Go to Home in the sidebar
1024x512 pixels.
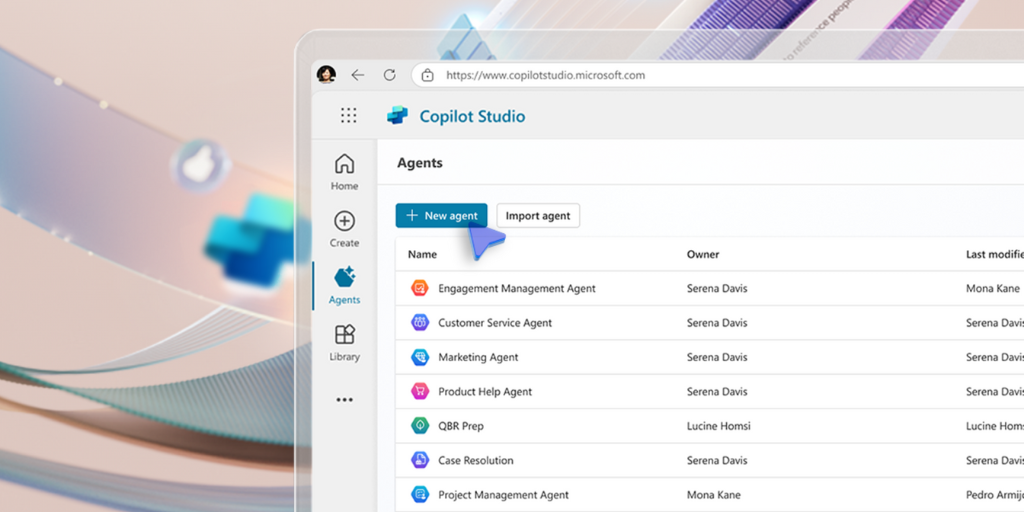[344, 171]
